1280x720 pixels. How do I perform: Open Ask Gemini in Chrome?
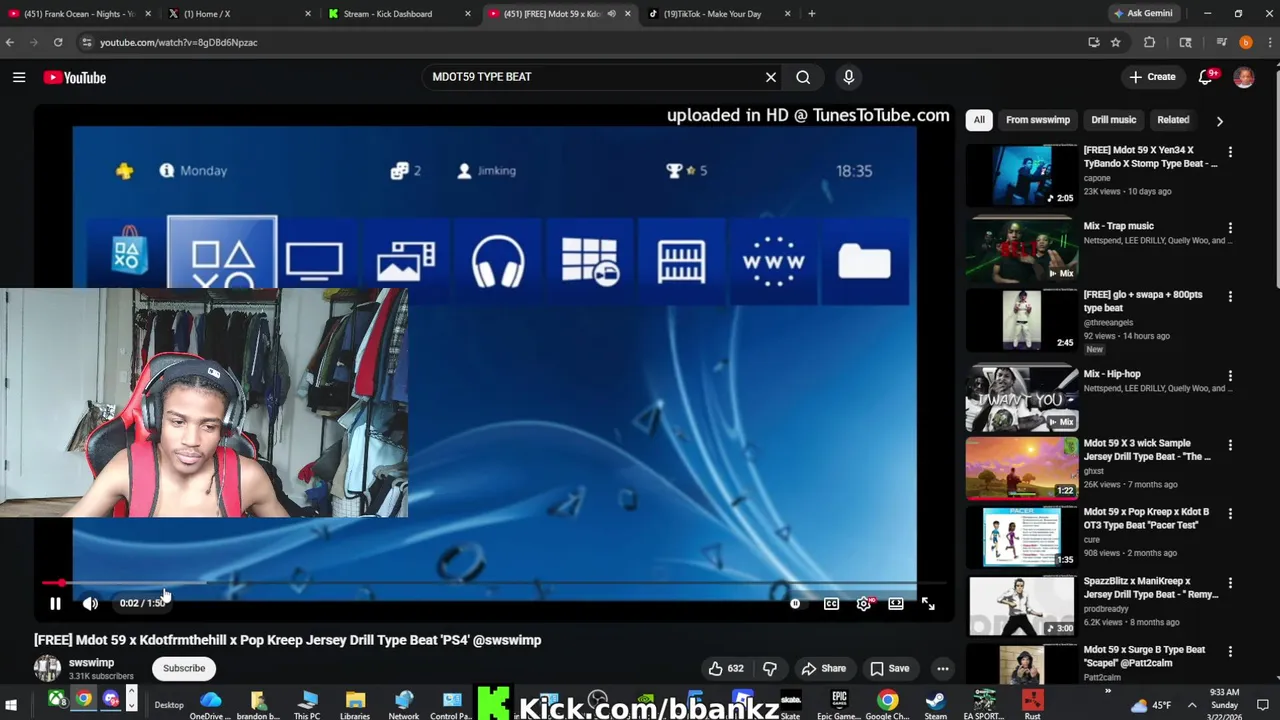point(1143,14)
